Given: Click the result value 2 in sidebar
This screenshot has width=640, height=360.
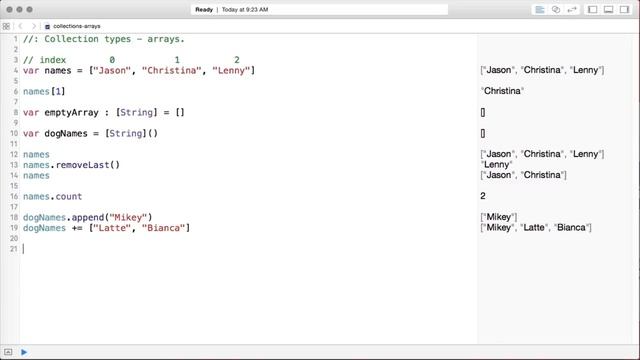Looking at the screenshot, I should pos(483,196).
